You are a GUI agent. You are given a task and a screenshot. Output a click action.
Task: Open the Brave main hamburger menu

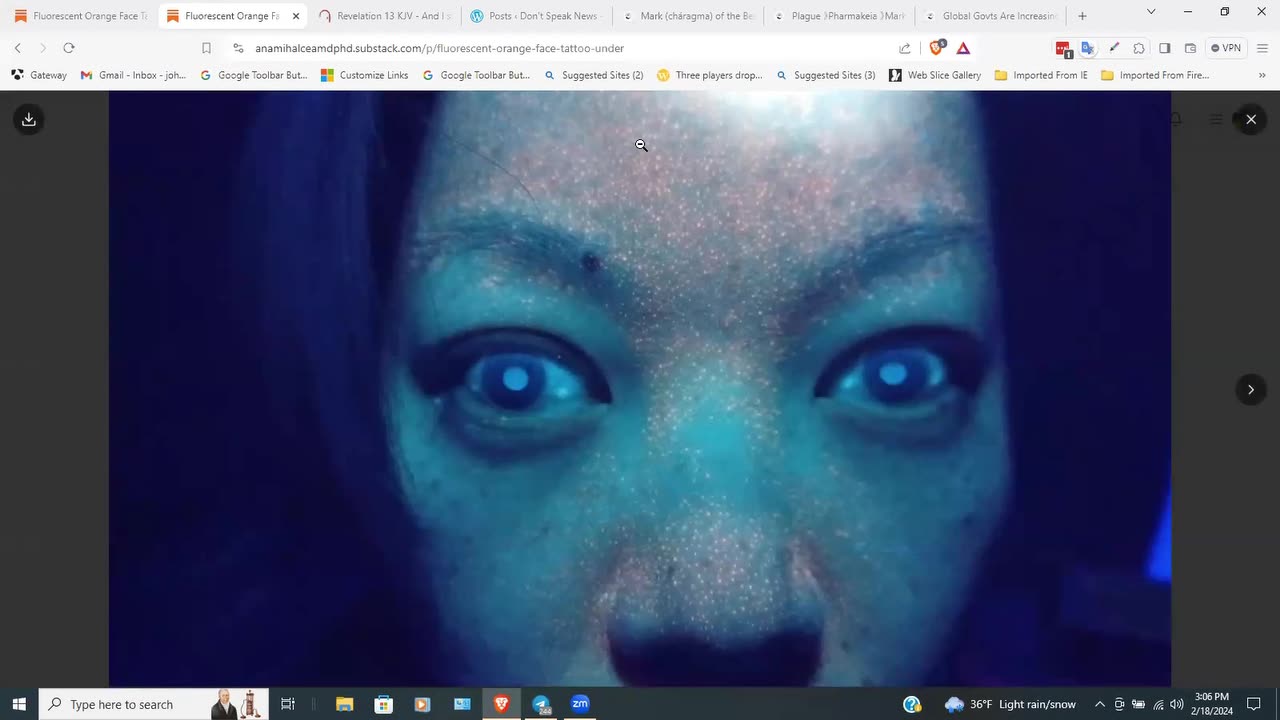point(1261,48)
